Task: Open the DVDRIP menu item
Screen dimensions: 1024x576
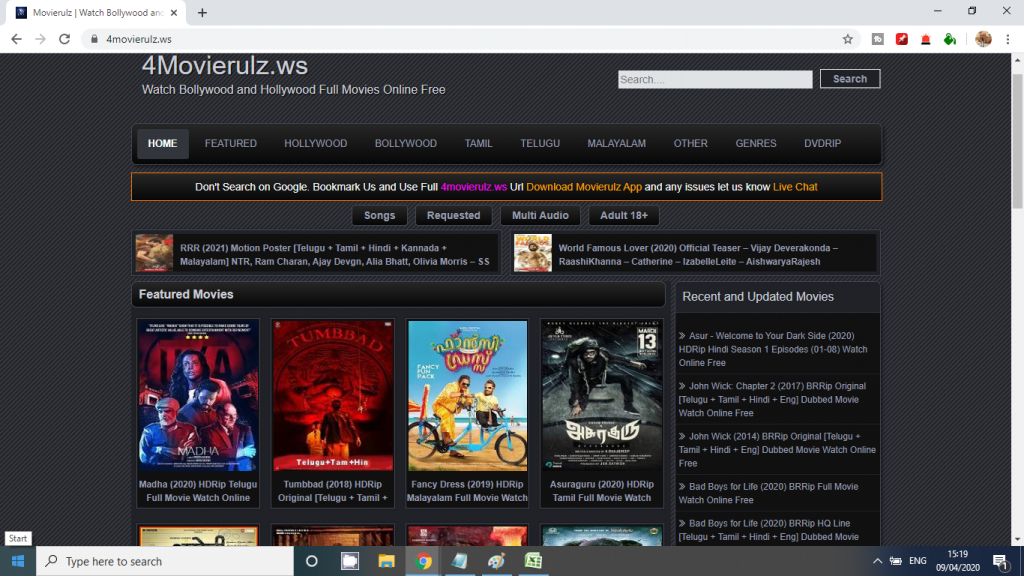Action: click(822, 144)
